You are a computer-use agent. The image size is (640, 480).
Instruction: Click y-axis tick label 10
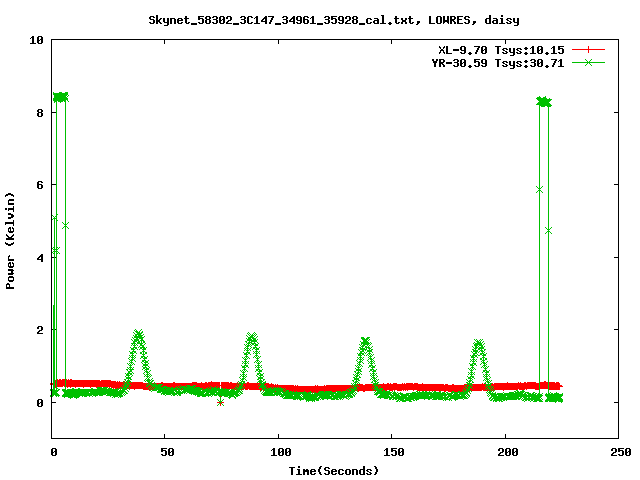point(36,40)
